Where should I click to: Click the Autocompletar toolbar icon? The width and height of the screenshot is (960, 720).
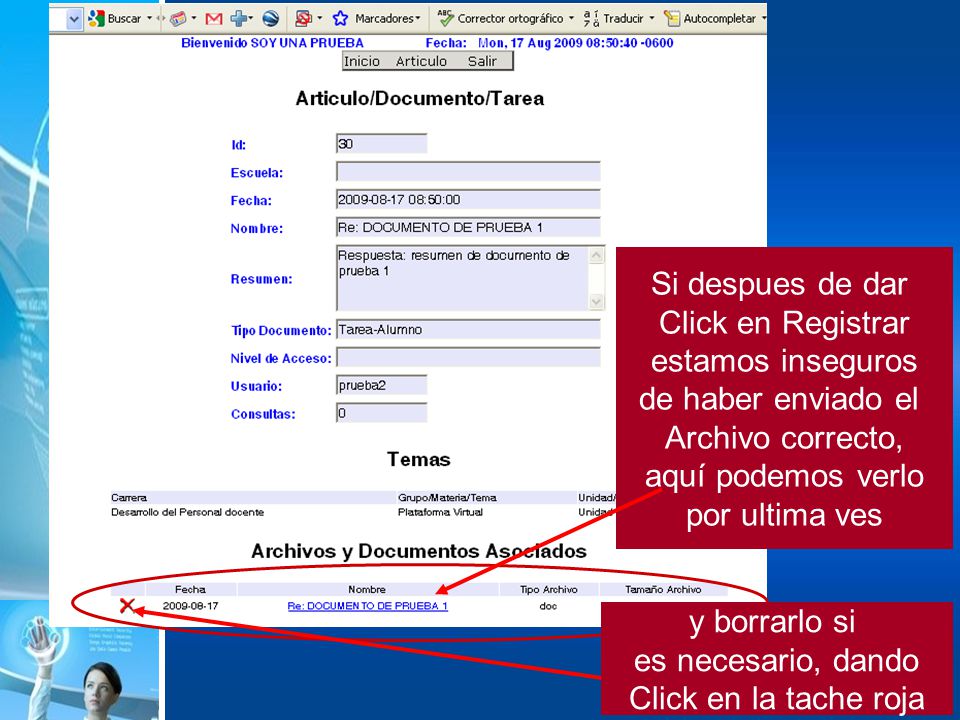(x=672, y=18)
